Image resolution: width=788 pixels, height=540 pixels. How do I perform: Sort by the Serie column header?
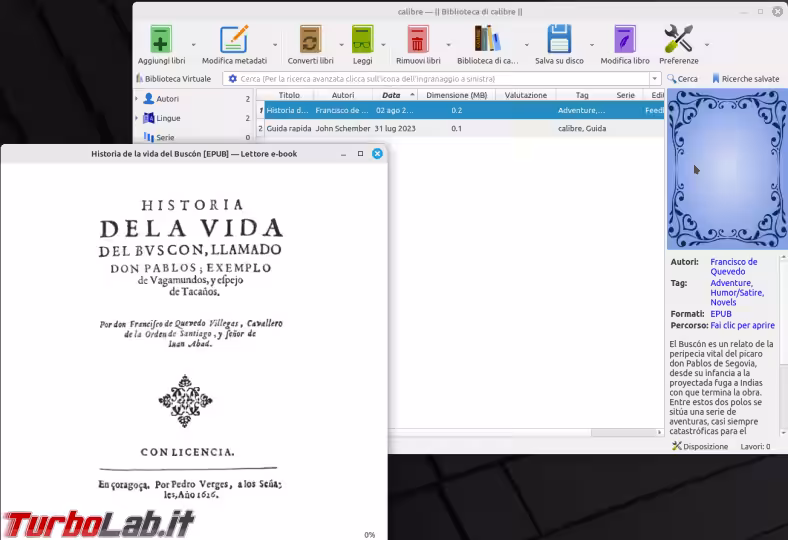pyautogui.click(x=625, y=95)
